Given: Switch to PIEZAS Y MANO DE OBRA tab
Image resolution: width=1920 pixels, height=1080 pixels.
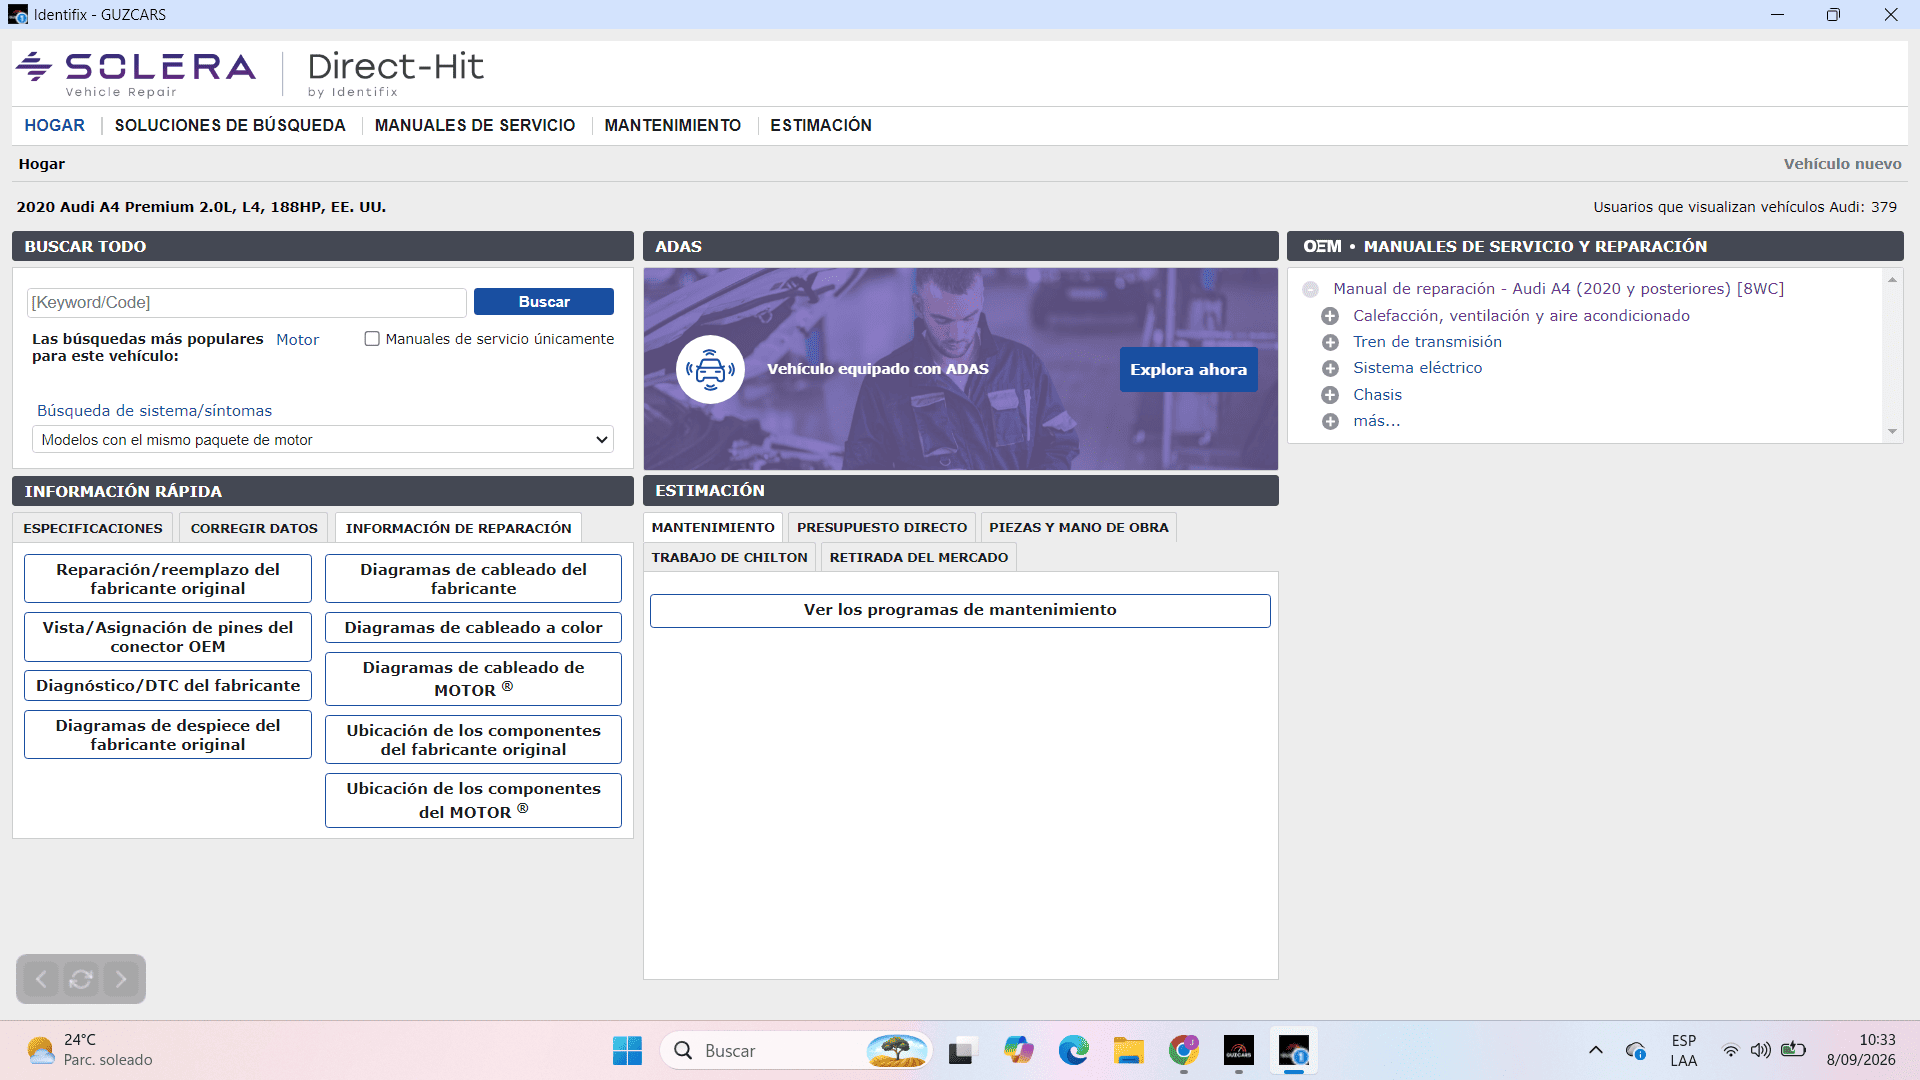Looking at the screenshot, I should coord(1079,527).
